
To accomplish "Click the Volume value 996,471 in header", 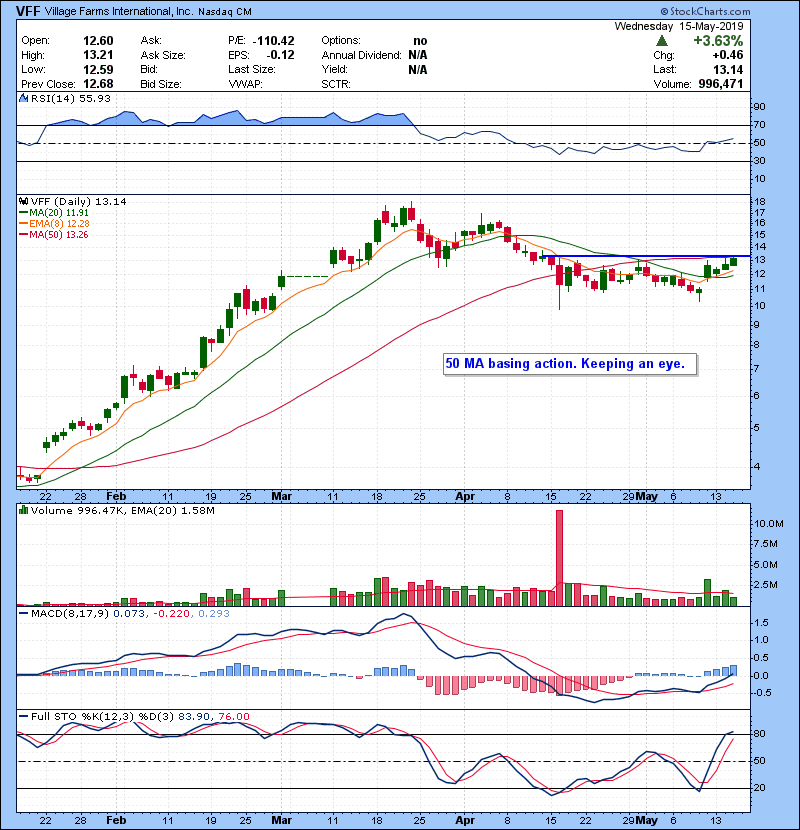I will coord(721,84).
